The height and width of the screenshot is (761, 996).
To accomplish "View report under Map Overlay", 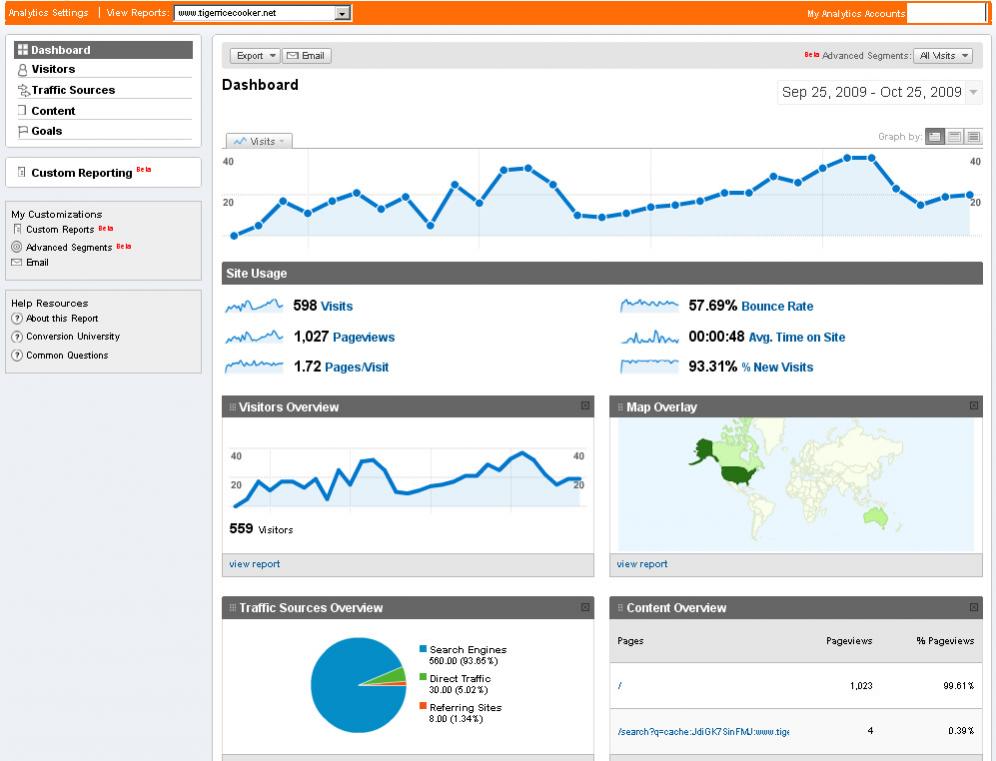I will coord(642,564).
